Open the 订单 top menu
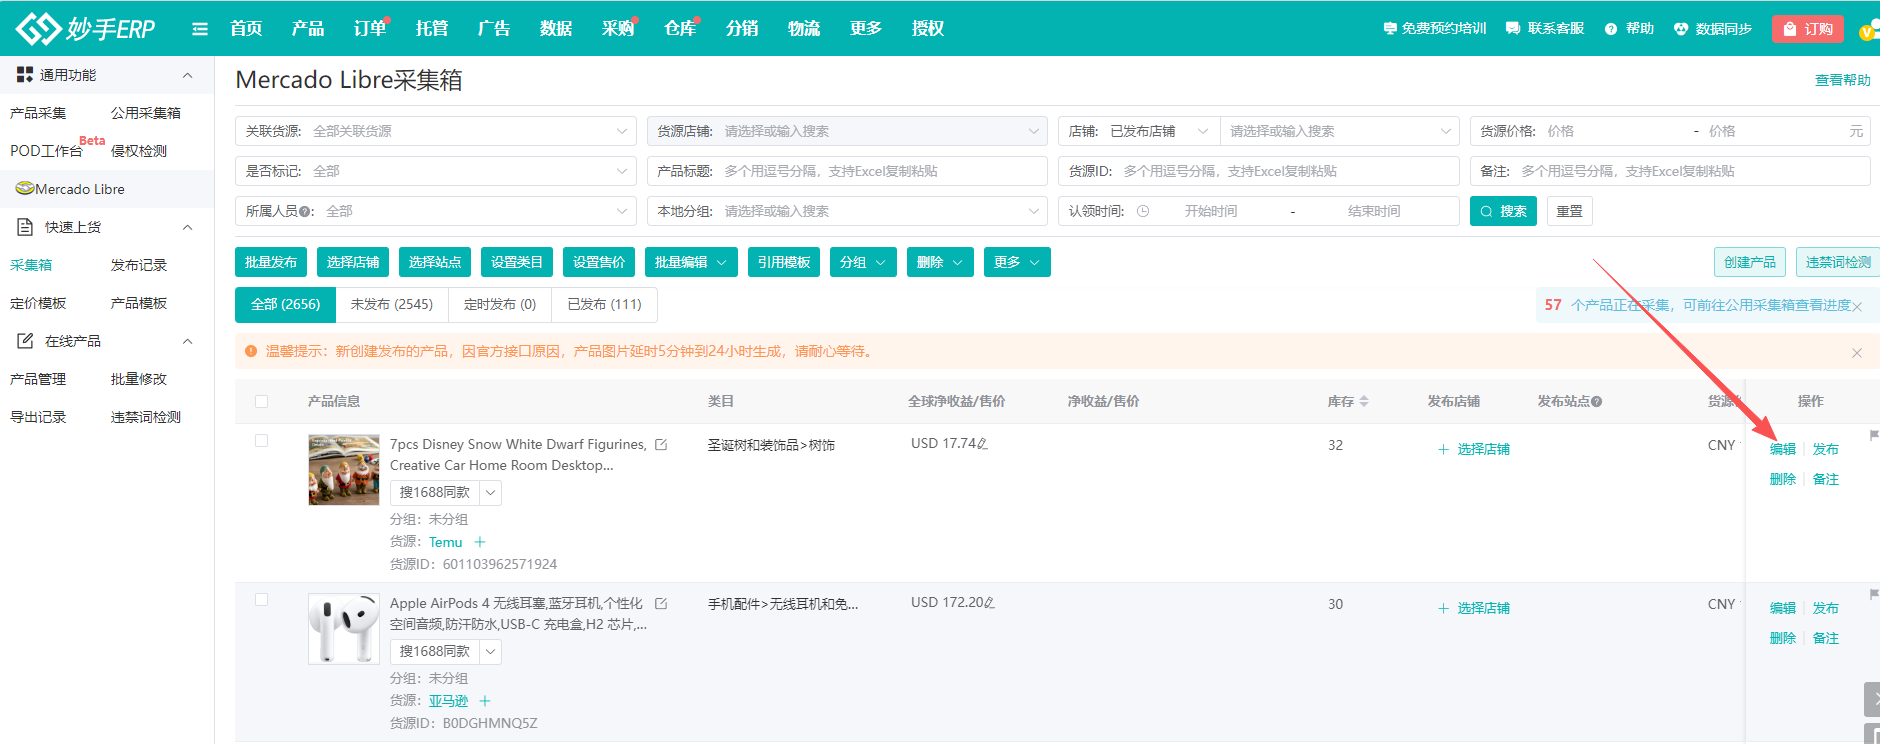Image resolution: width=1880 pixels, height=744 pixels. click(x=369, y=29)
